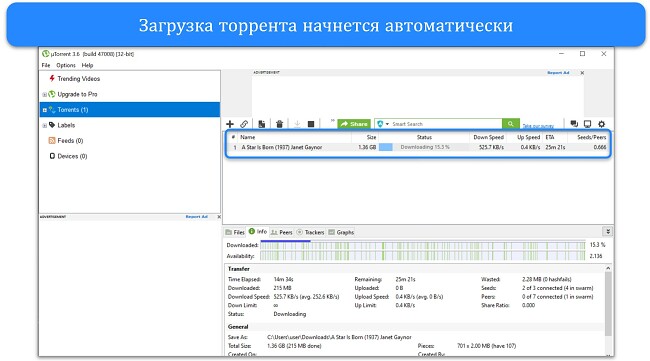Switch to the Graphs tab

click(x=341, y=232)
